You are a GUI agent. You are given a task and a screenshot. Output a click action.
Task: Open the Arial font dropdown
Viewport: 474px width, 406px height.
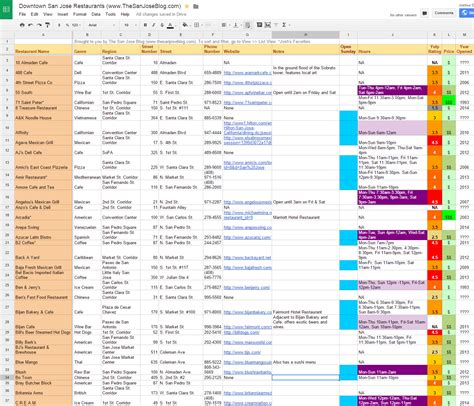pos(102,25)
